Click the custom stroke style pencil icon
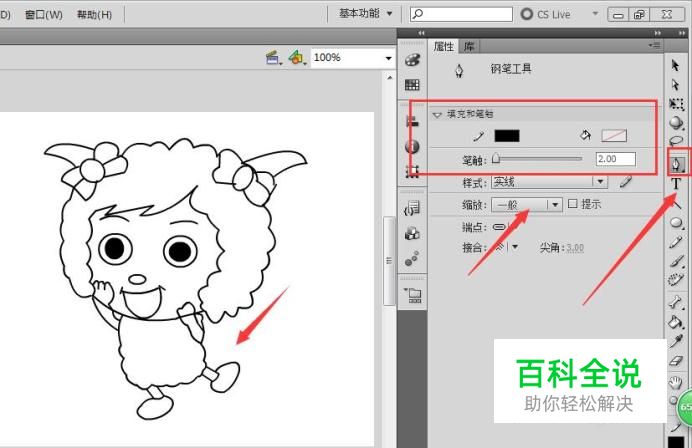This screenshot has height=448, width=692. click(625, 181)
